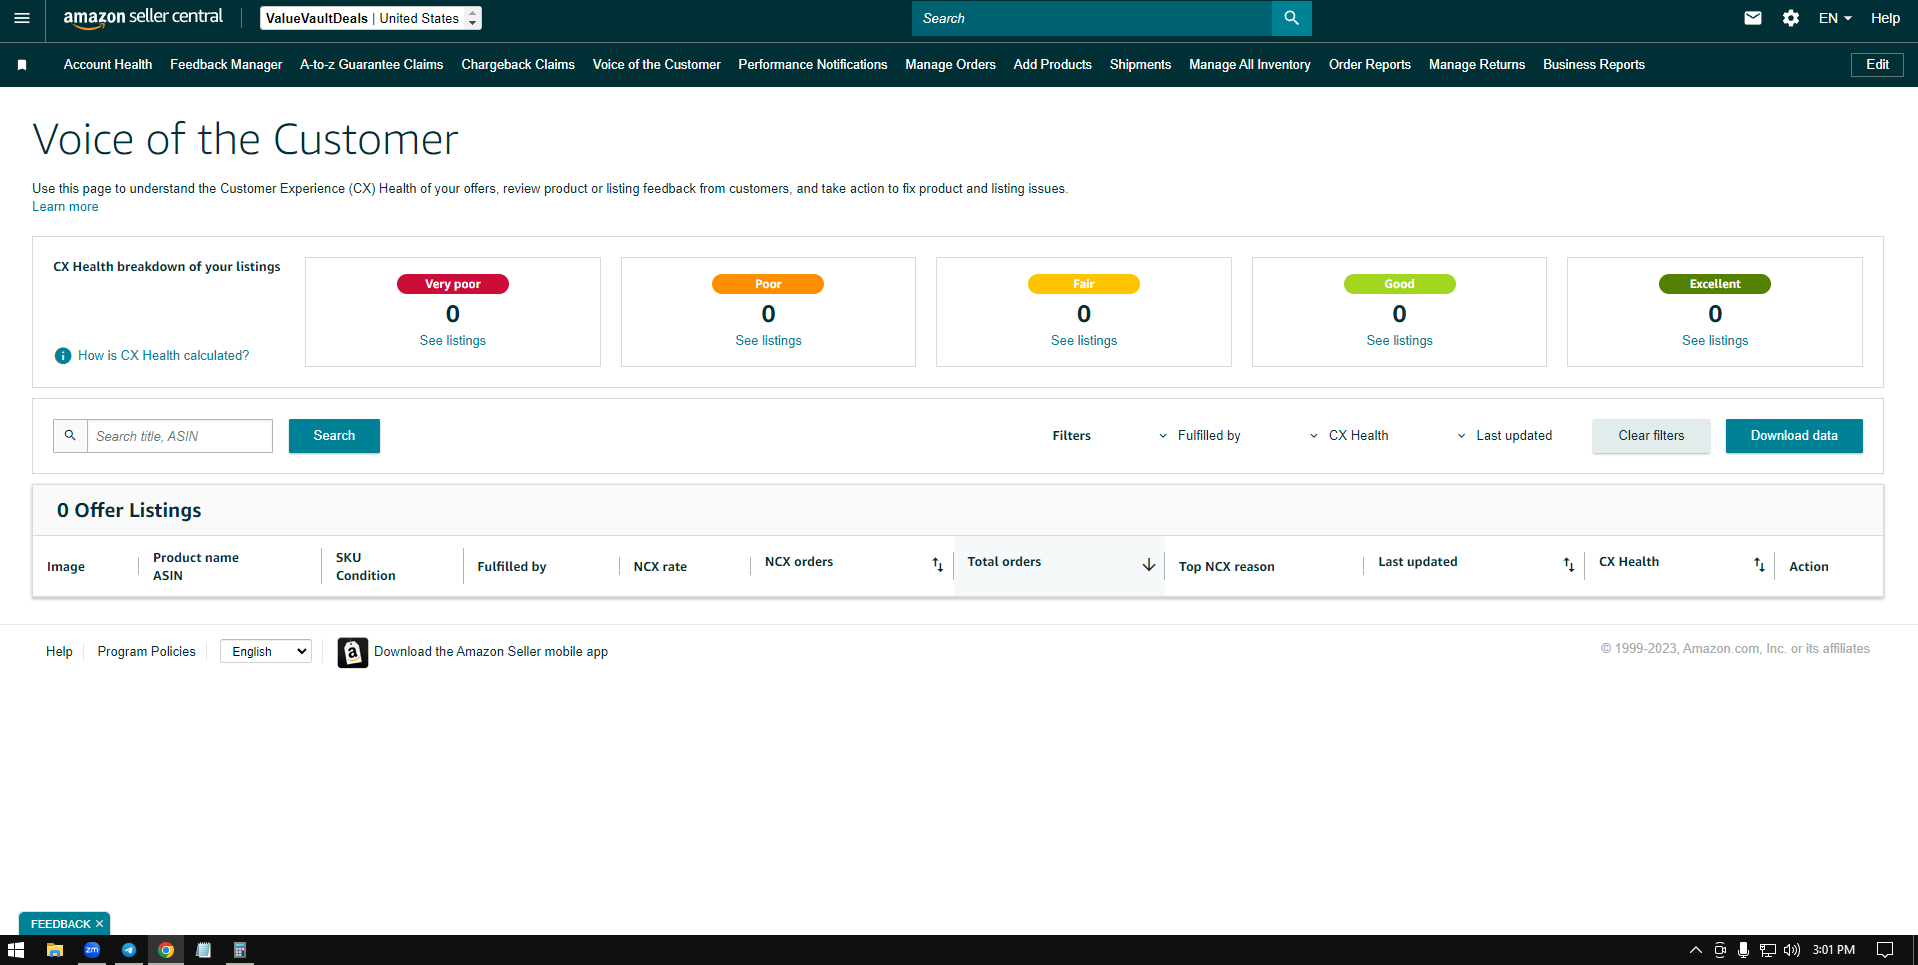The height and width of the screenshot is (965, 1918).
Task: Open the English footer language select
Action: click(266, 652)
